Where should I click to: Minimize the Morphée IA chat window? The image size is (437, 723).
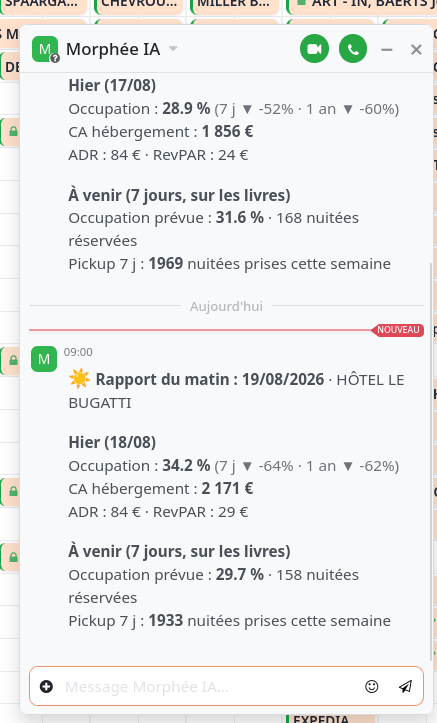click(387, 49)
